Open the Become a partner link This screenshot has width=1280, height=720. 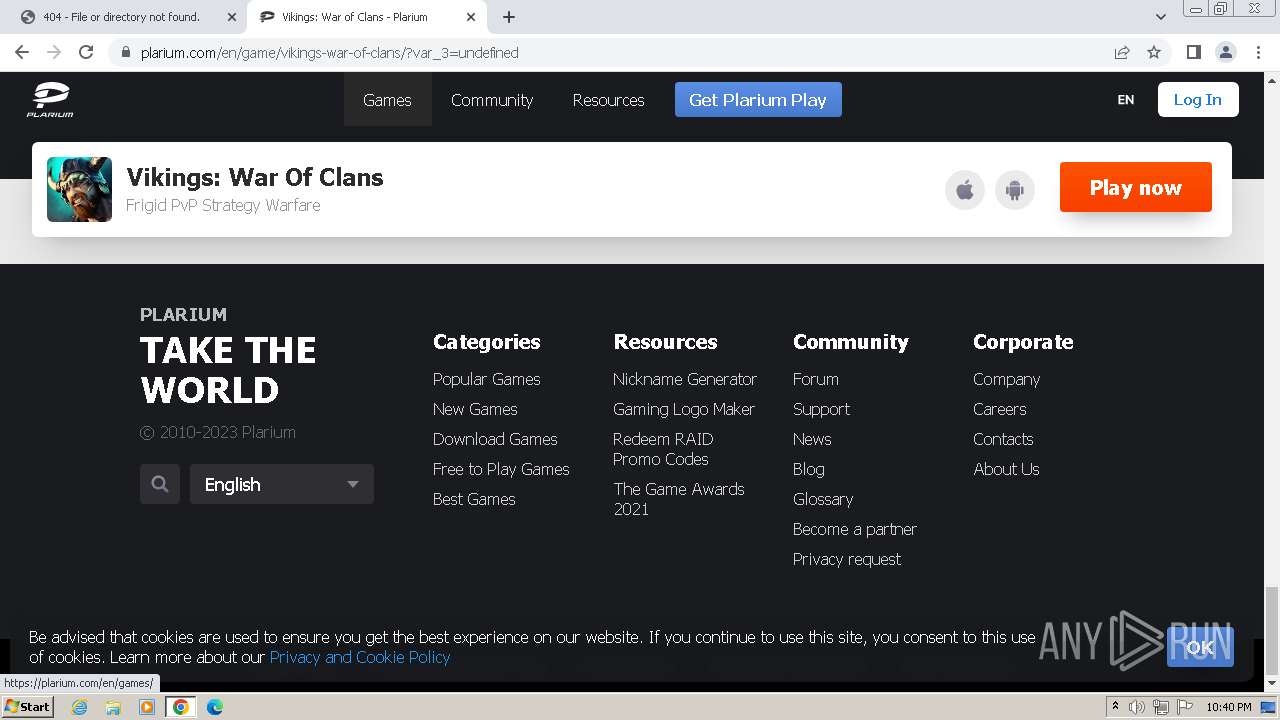855,529
